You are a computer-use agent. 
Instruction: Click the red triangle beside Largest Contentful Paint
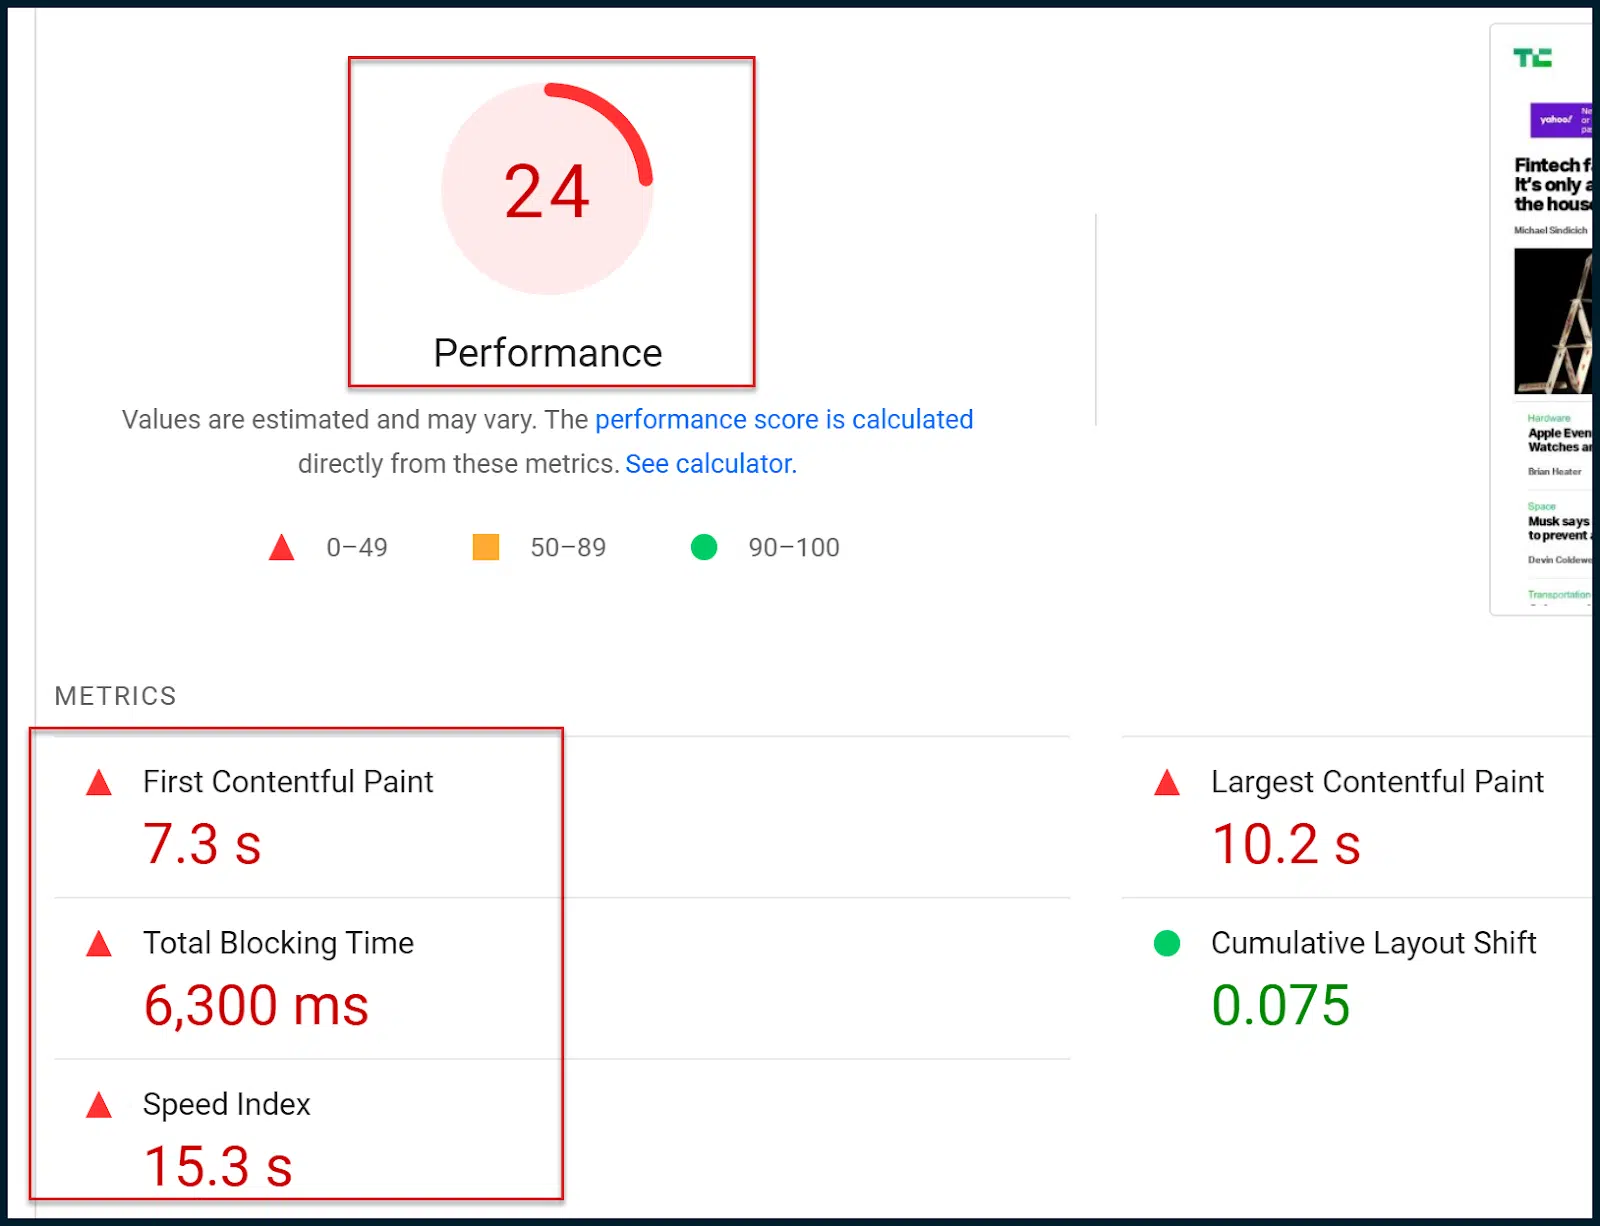[1167, 783]
